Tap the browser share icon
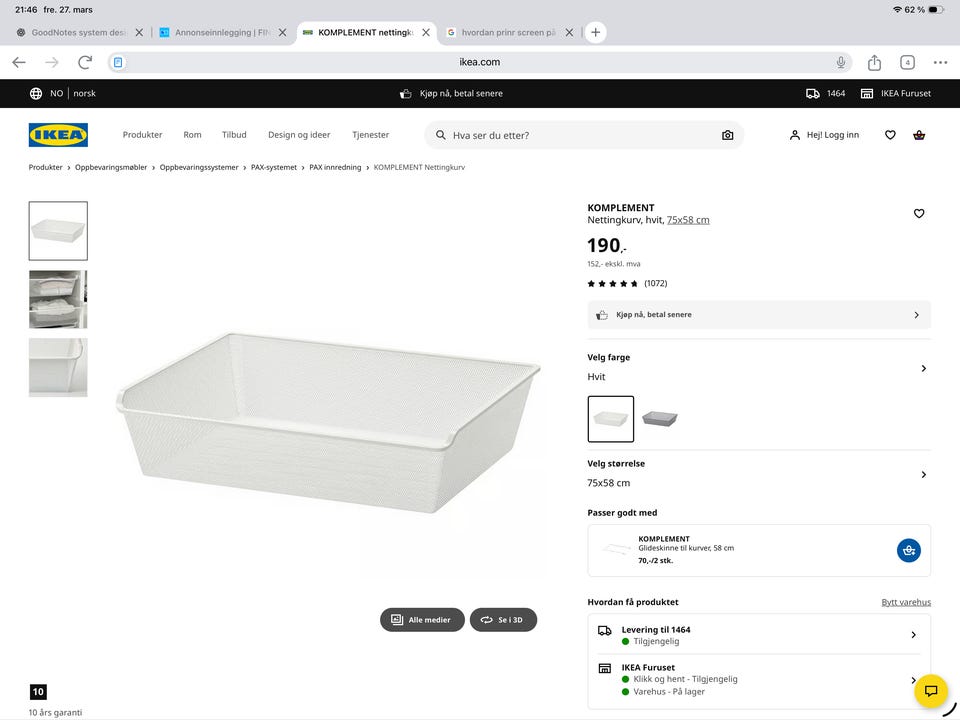The image size is (960, 720). pos(874,62)
